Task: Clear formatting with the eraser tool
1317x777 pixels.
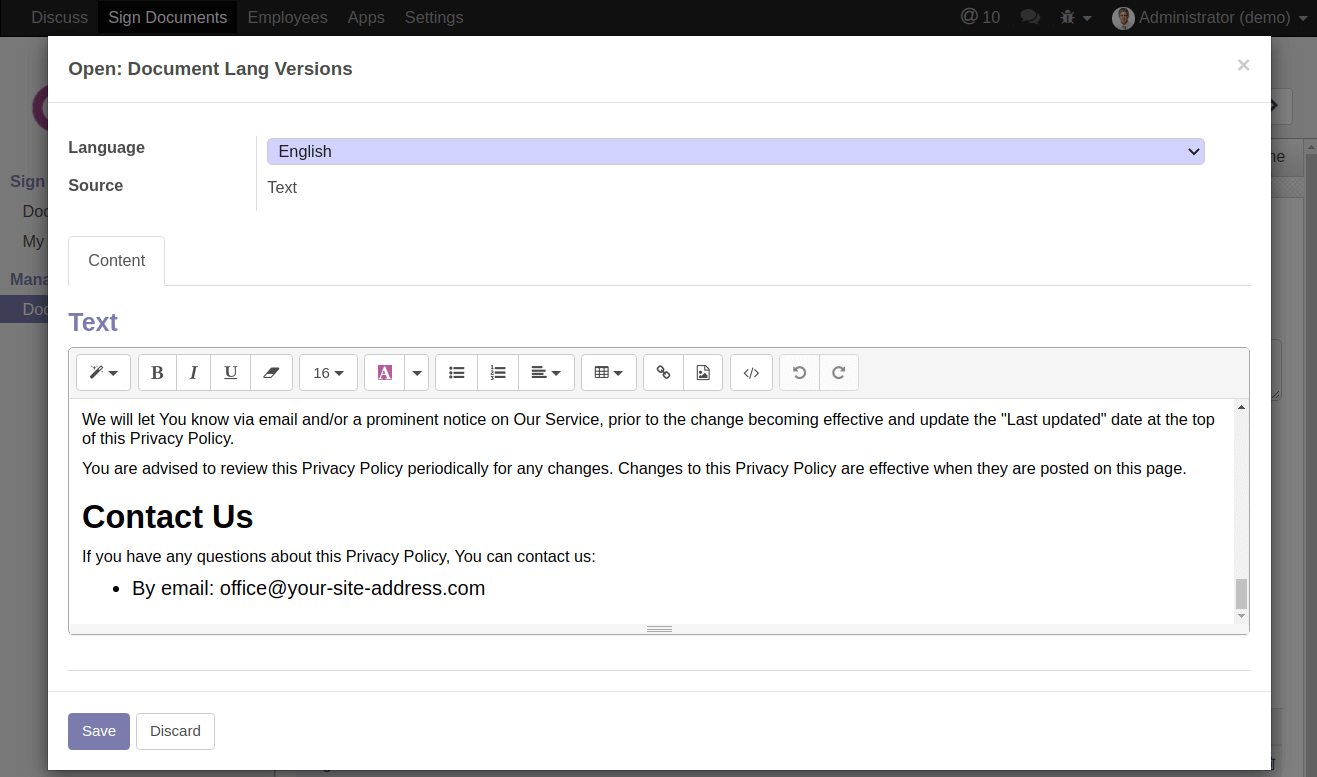Action: pos(270,372)
